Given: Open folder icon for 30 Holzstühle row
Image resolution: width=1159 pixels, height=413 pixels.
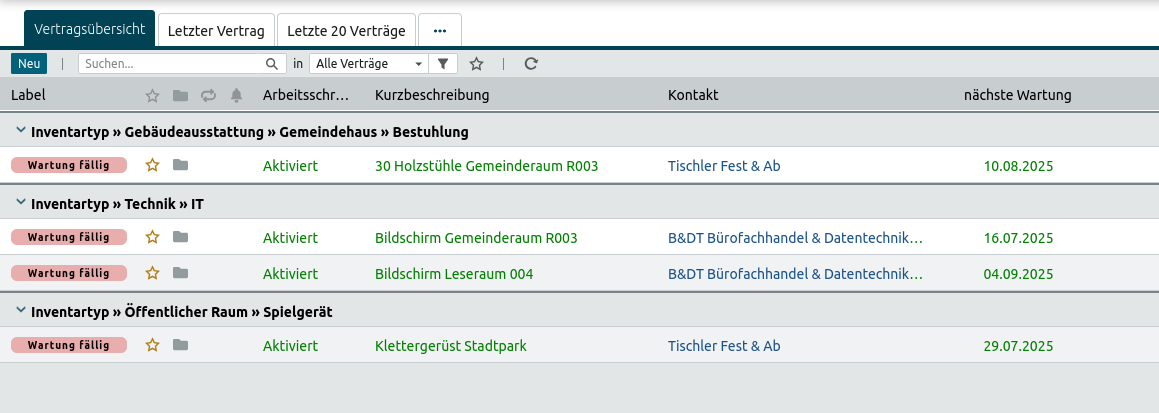Looking at the screenshot, I should [x=180, y=165].
